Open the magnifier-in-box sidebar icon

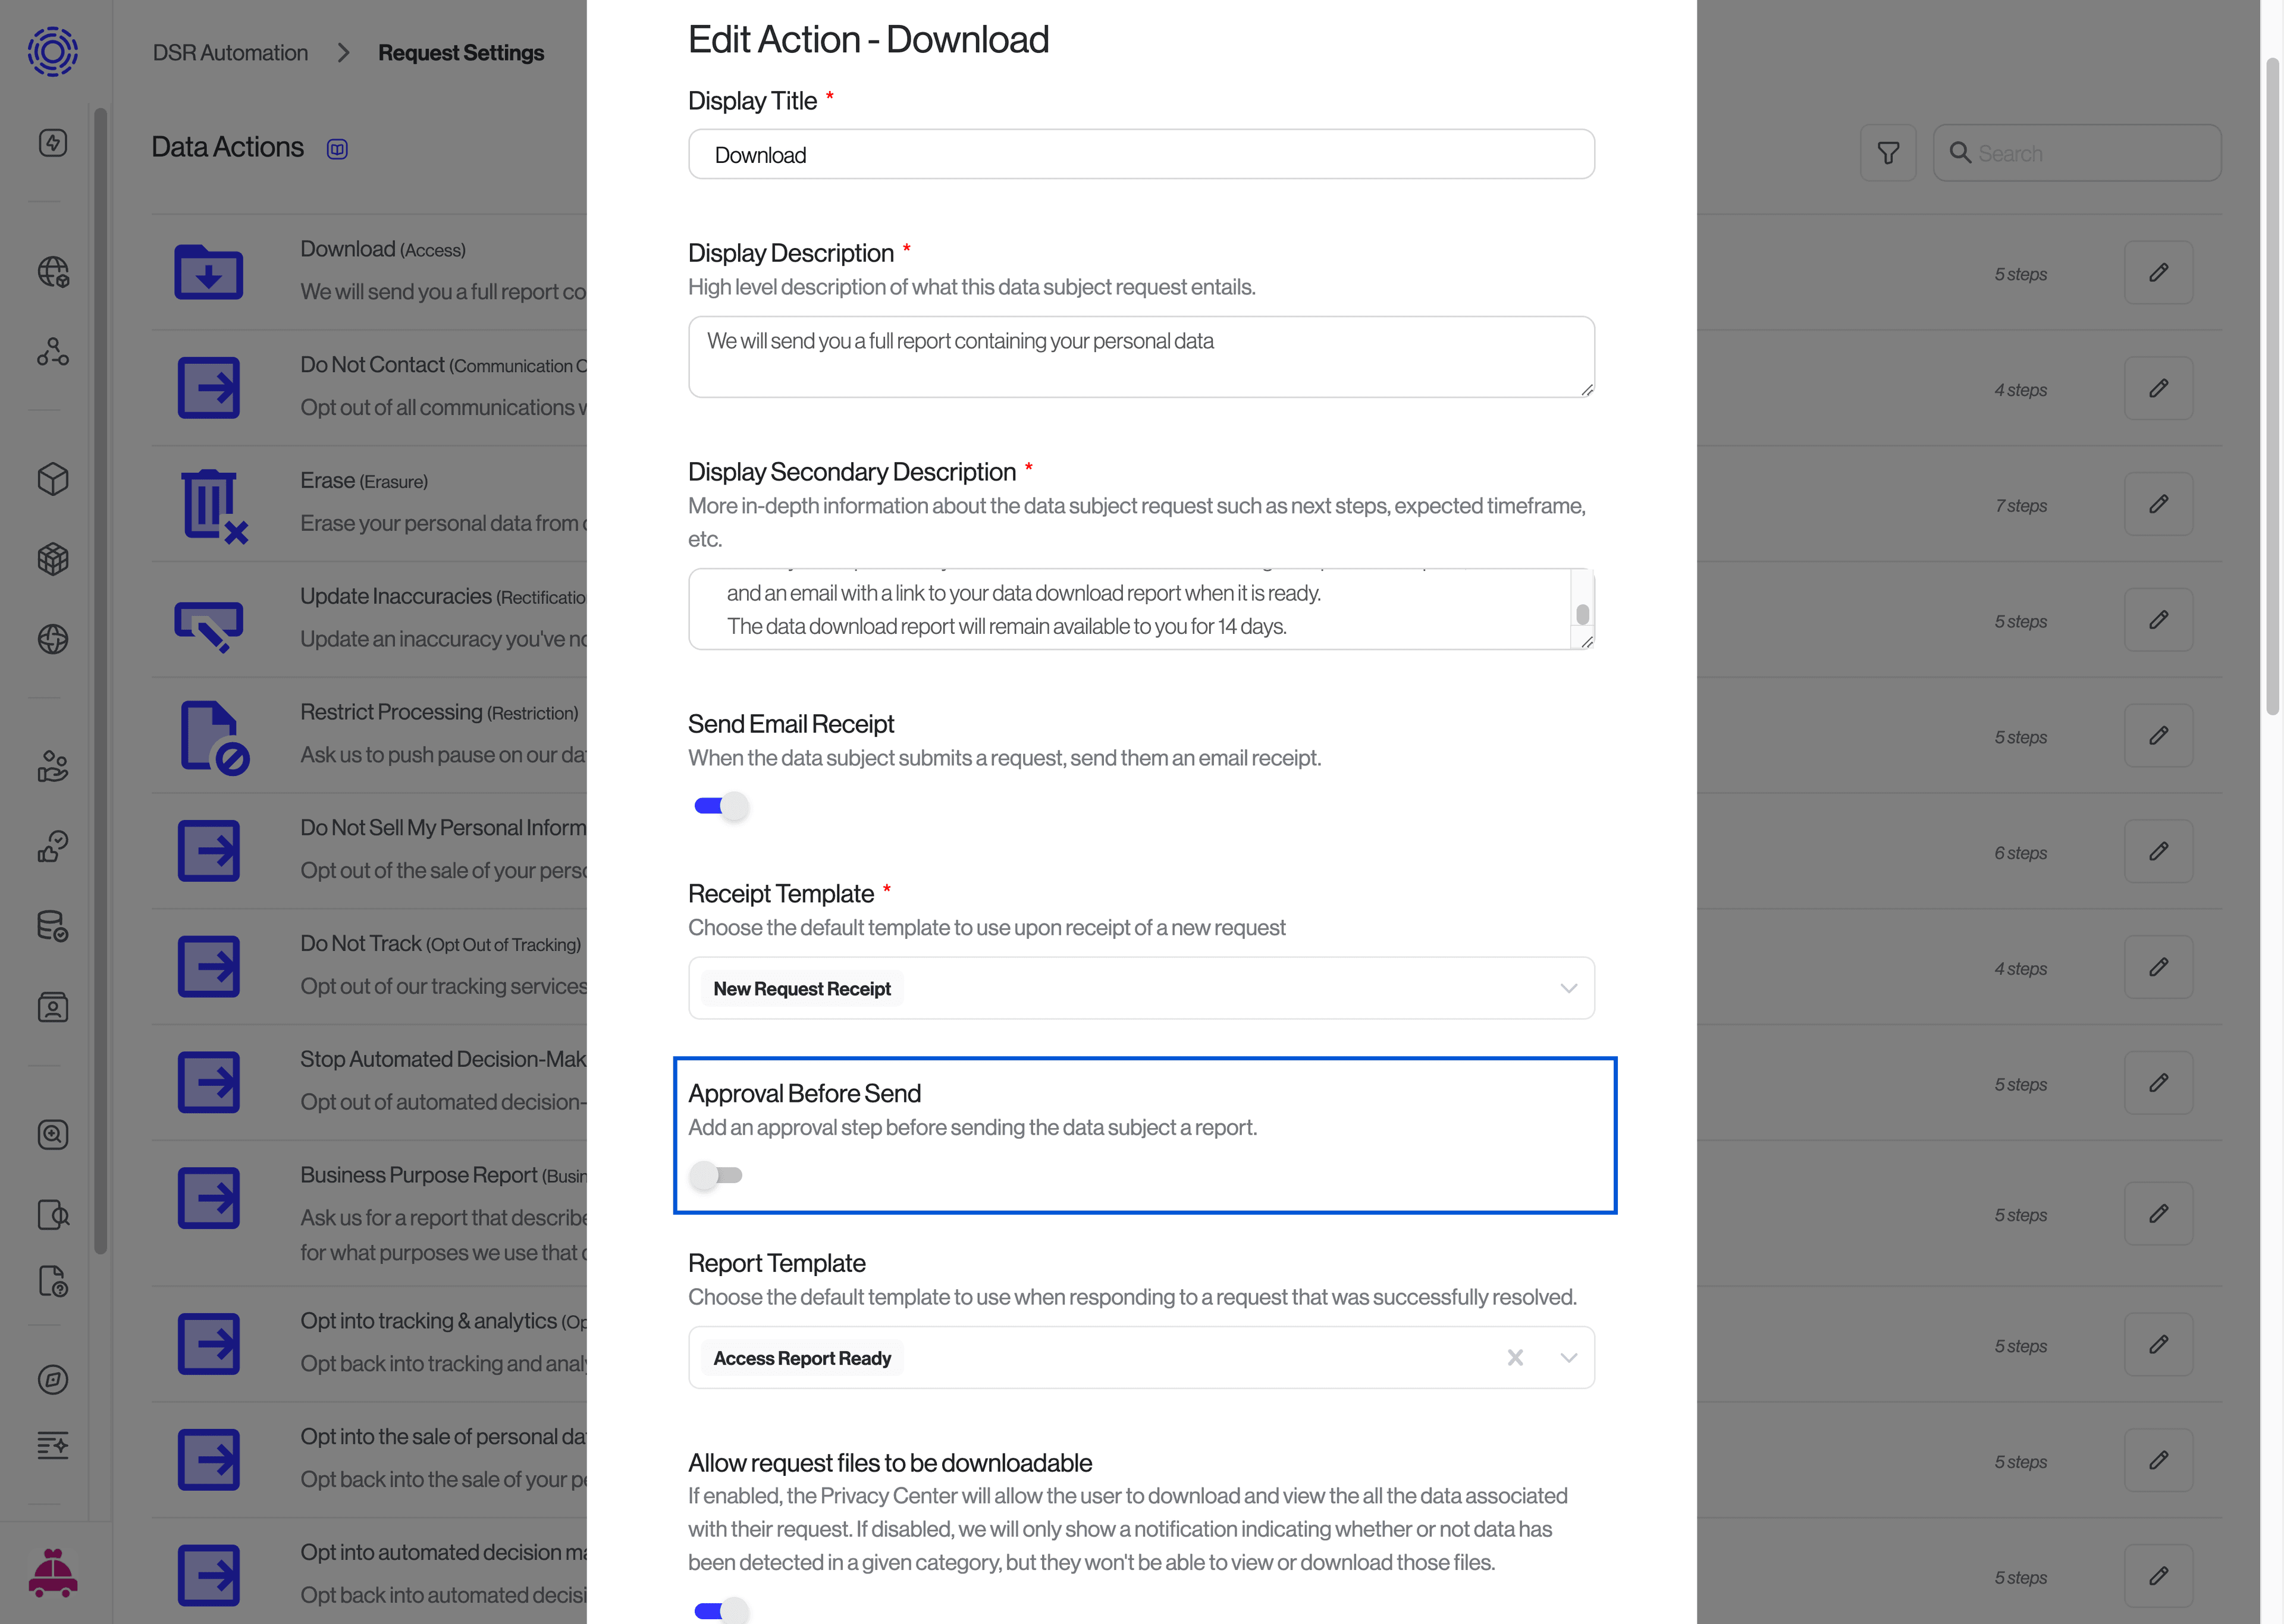[53, 1134]
